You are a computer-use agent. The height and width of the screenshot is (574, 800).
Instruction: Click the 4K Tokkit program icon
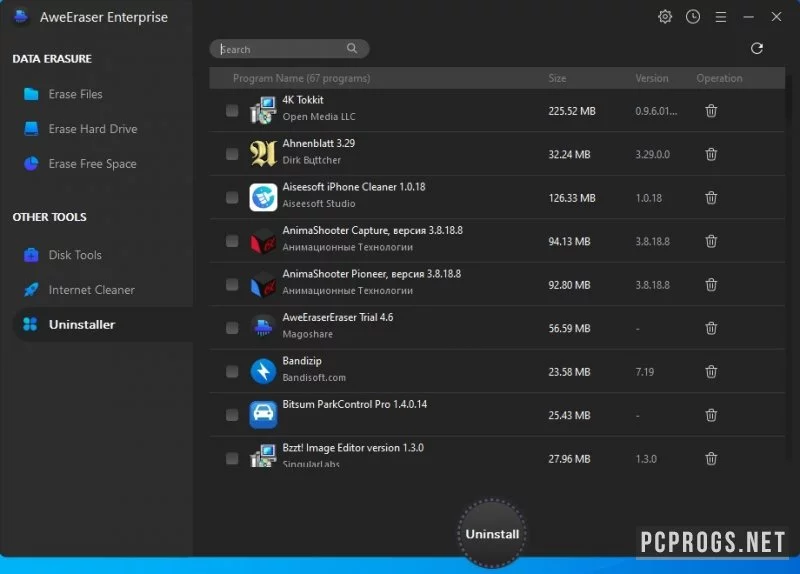[263, 110]
